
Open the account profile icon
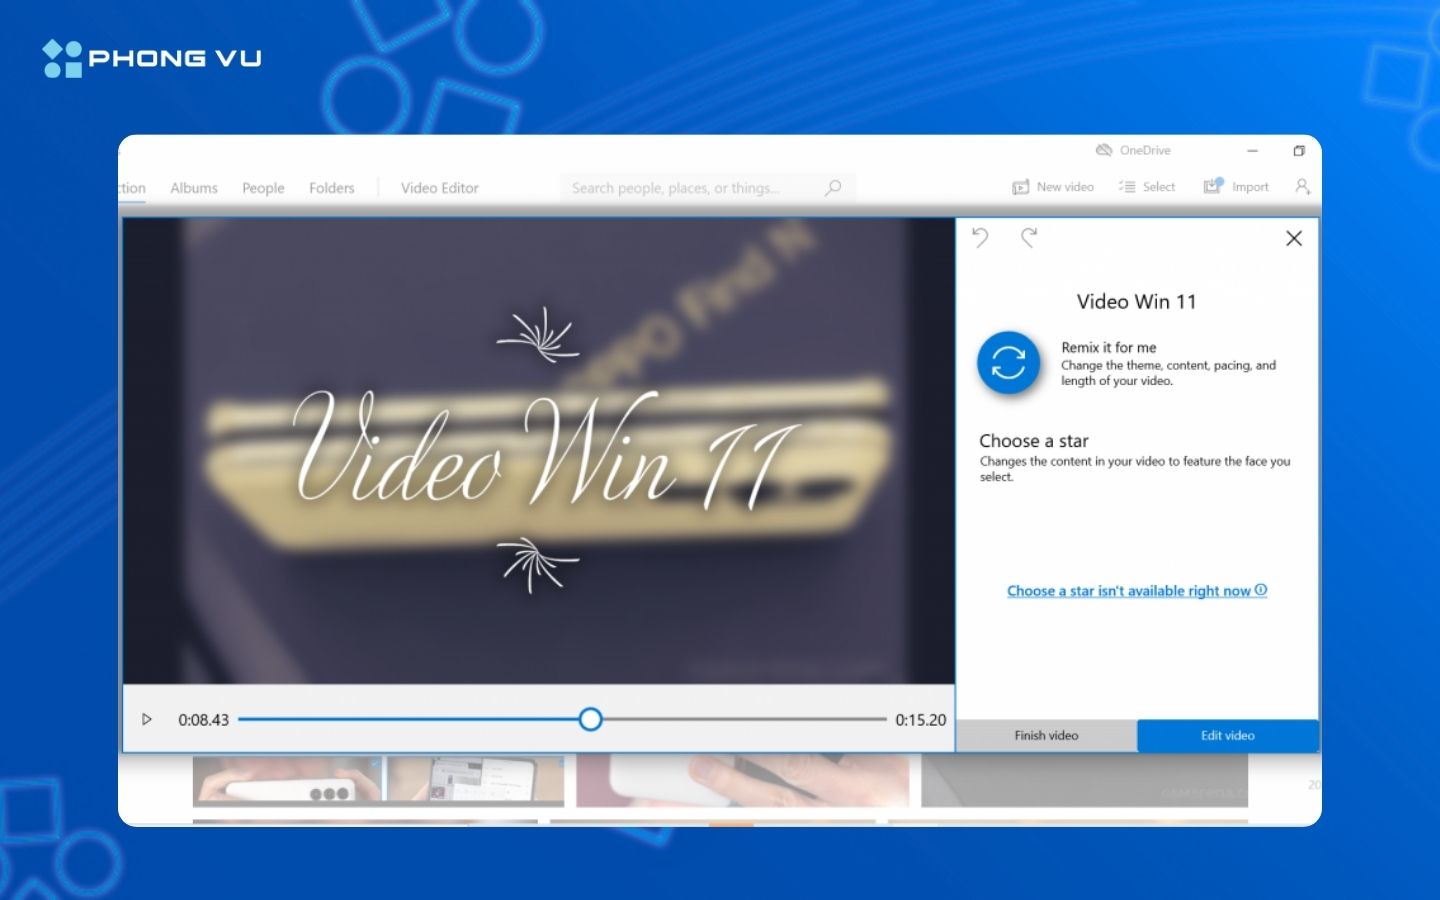click(x=1302, y=186)
